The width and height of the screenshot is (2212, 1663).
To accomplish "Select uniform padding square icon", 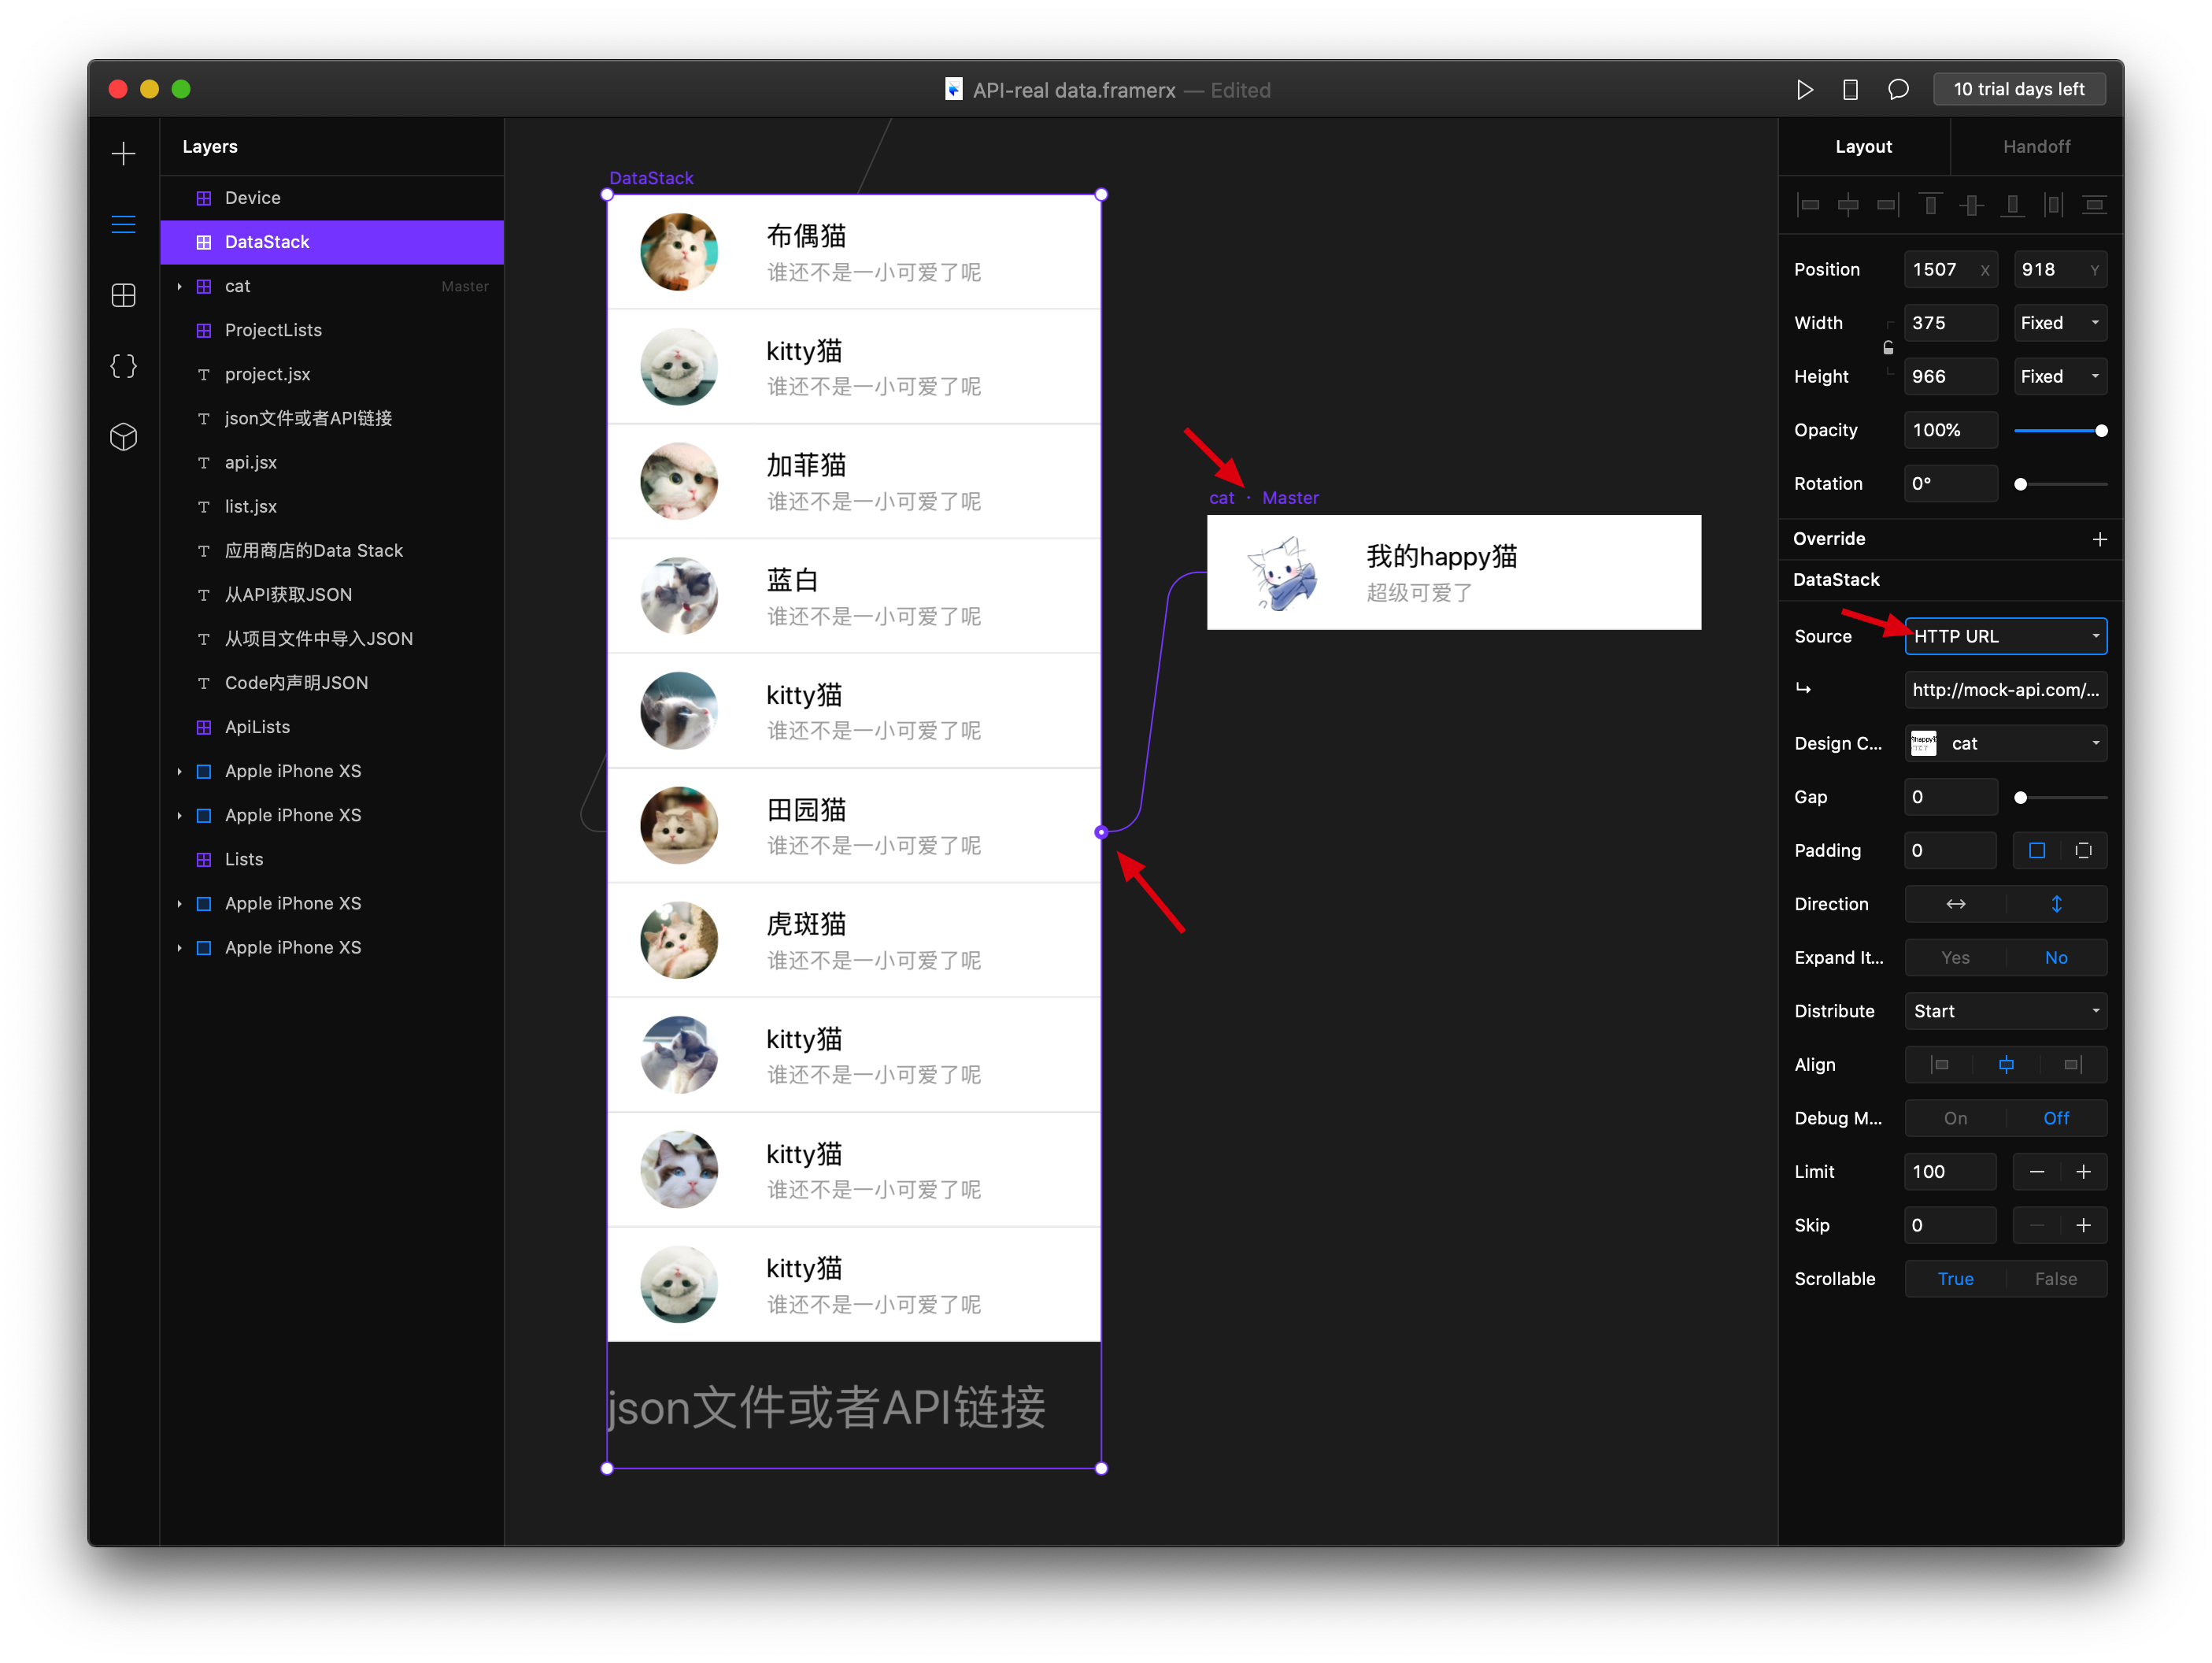I will click(x=2036, y=850).
